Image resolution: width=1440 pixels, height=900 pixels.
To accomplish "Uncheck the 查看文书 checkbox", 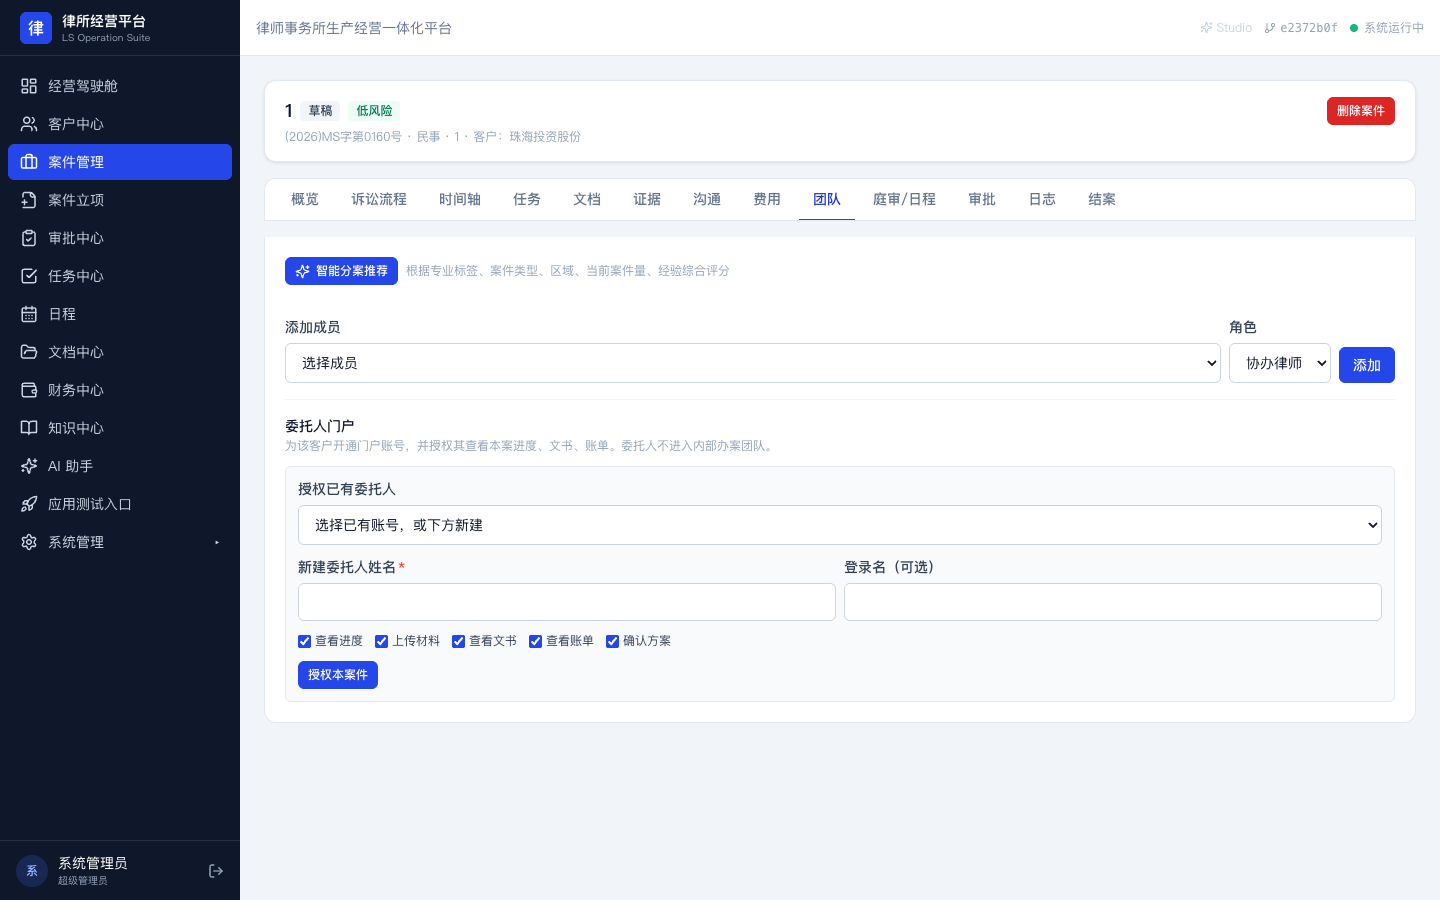I will pos(458,641).
